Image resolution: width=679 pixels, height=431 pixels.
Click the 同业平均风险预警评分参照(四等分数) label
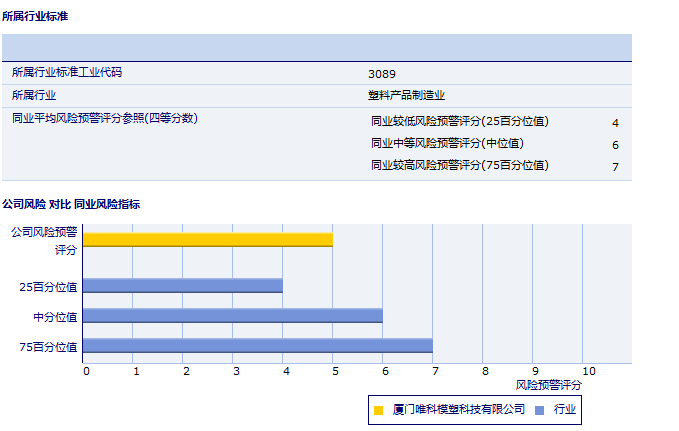click(x=105, y=118)
